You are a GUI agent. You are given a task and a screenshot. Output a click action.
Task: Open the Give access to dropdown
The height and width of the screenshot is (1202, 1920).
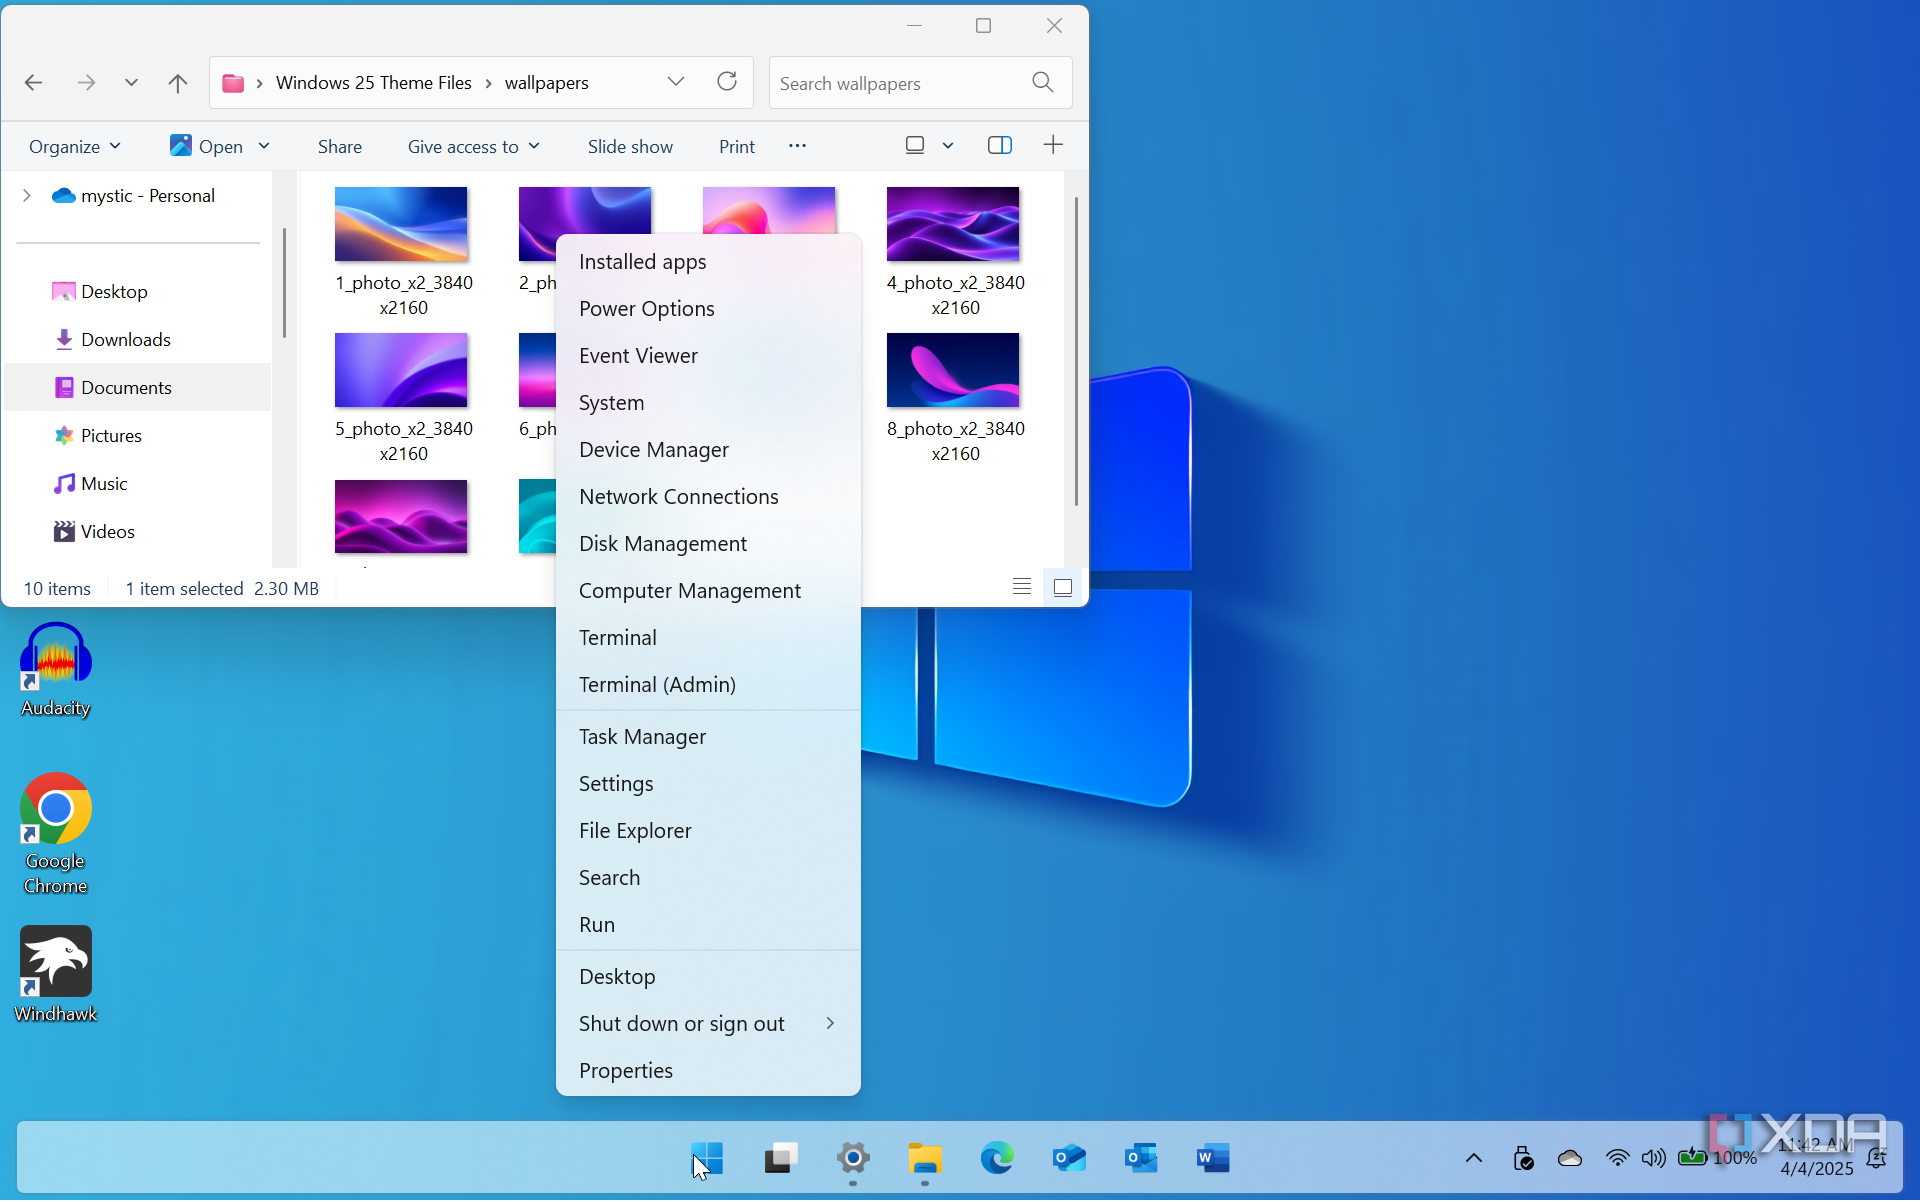click(x=472, y=145)
